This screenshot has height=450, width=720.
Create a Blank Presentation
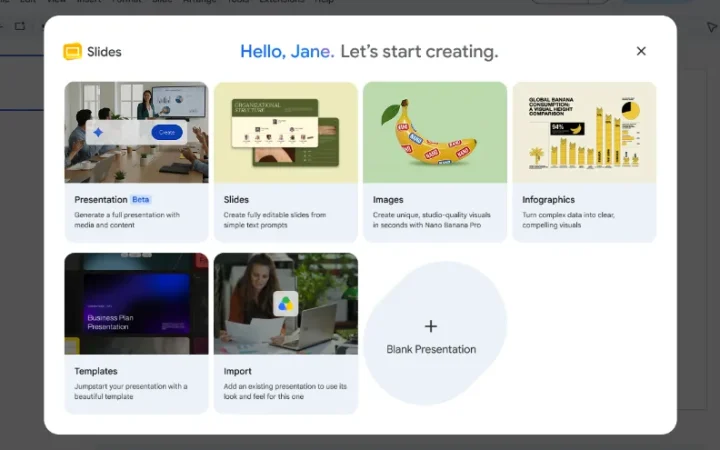tap(435, 333)
